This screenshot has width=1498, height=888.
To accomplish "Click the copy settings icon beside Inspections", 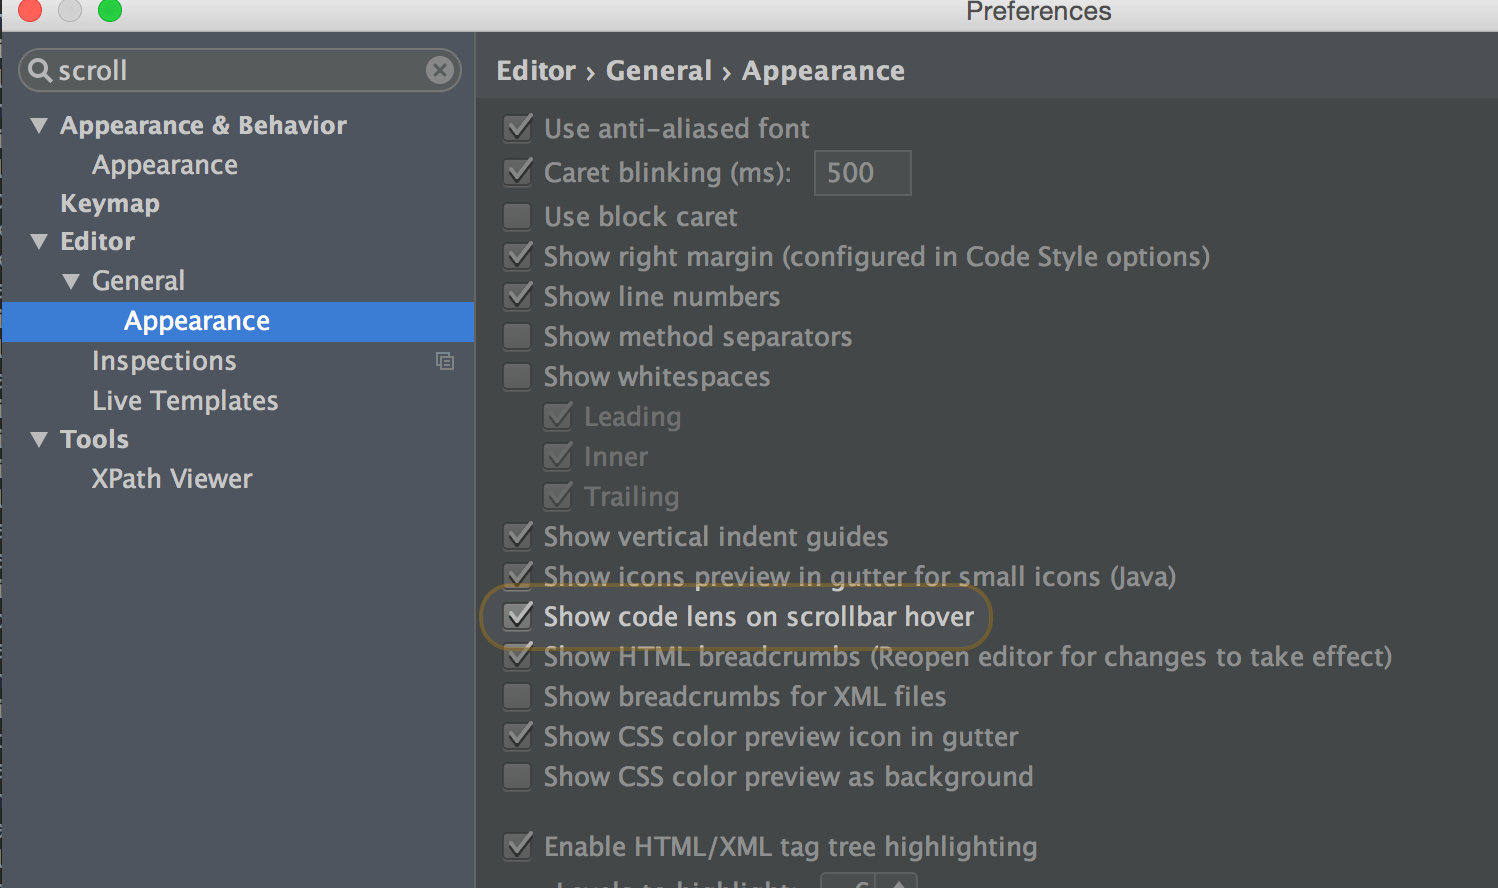I will (x=445, y=360).
